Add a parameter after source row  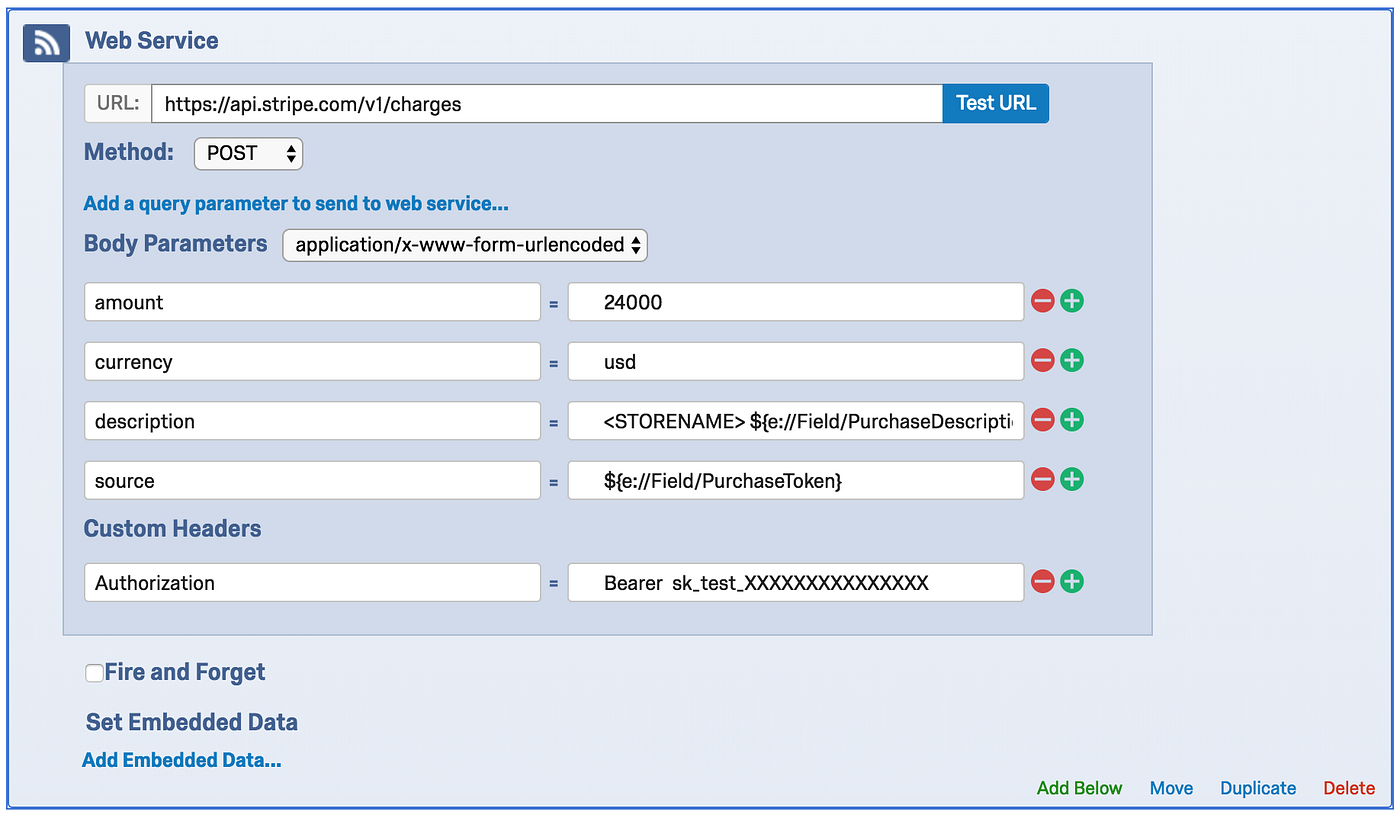pos(1072,480)
